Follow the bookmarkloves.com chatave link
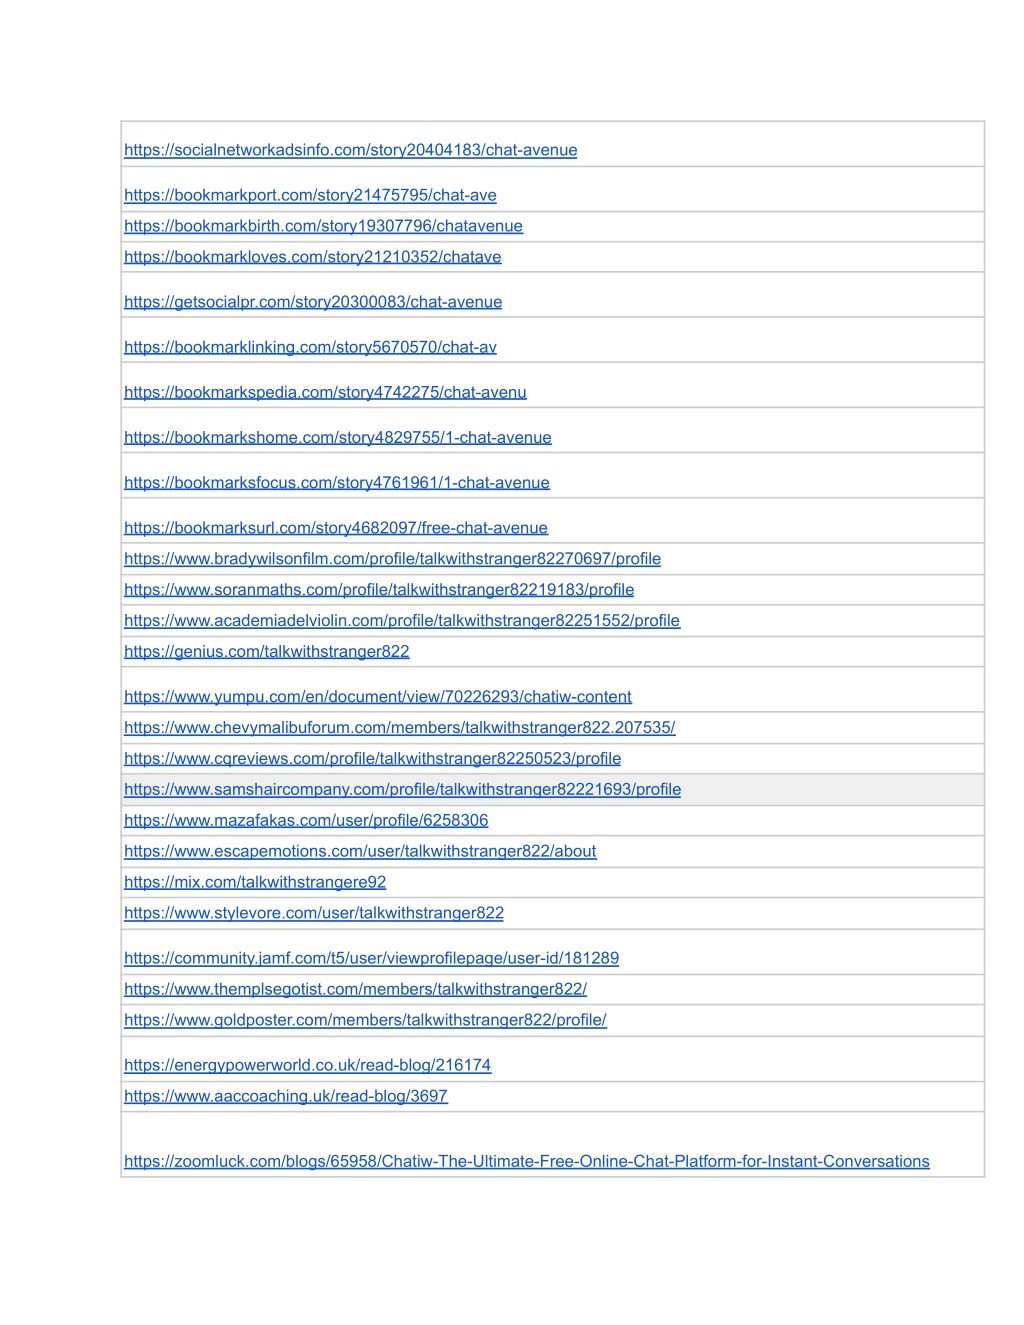 pos(313,257)
